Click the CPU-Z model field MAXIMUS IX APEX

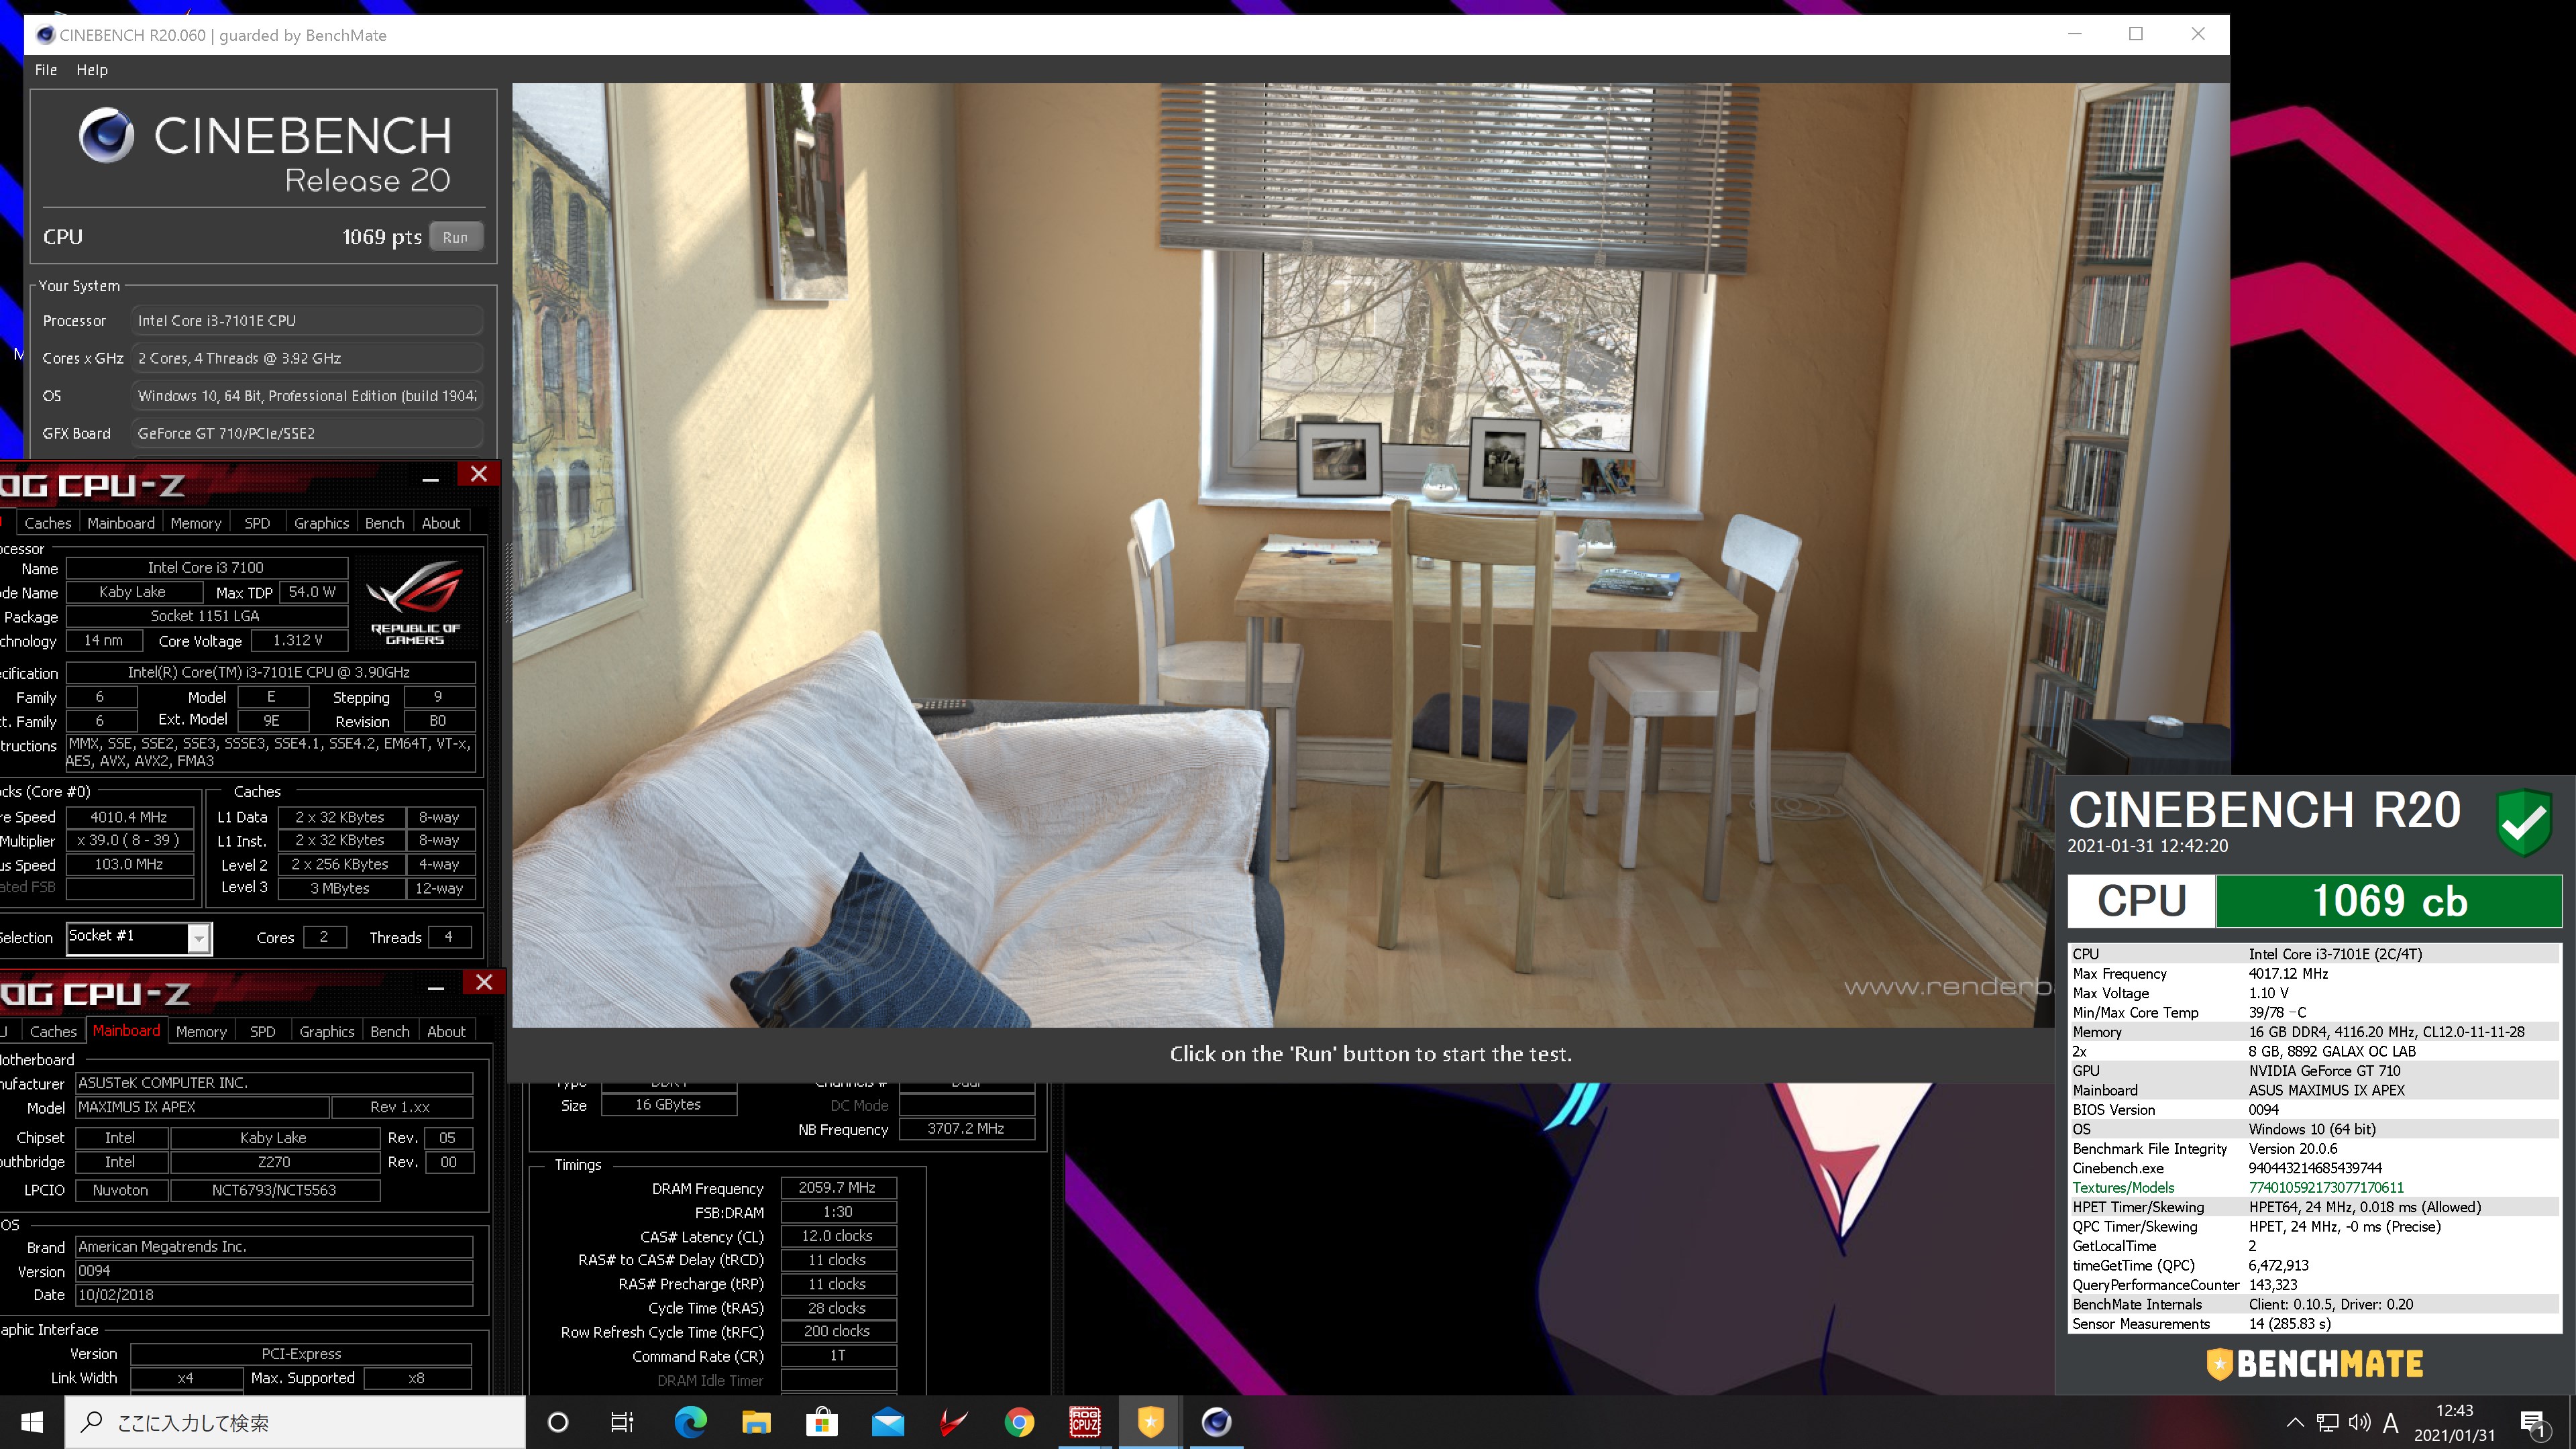pos(202,1107)
